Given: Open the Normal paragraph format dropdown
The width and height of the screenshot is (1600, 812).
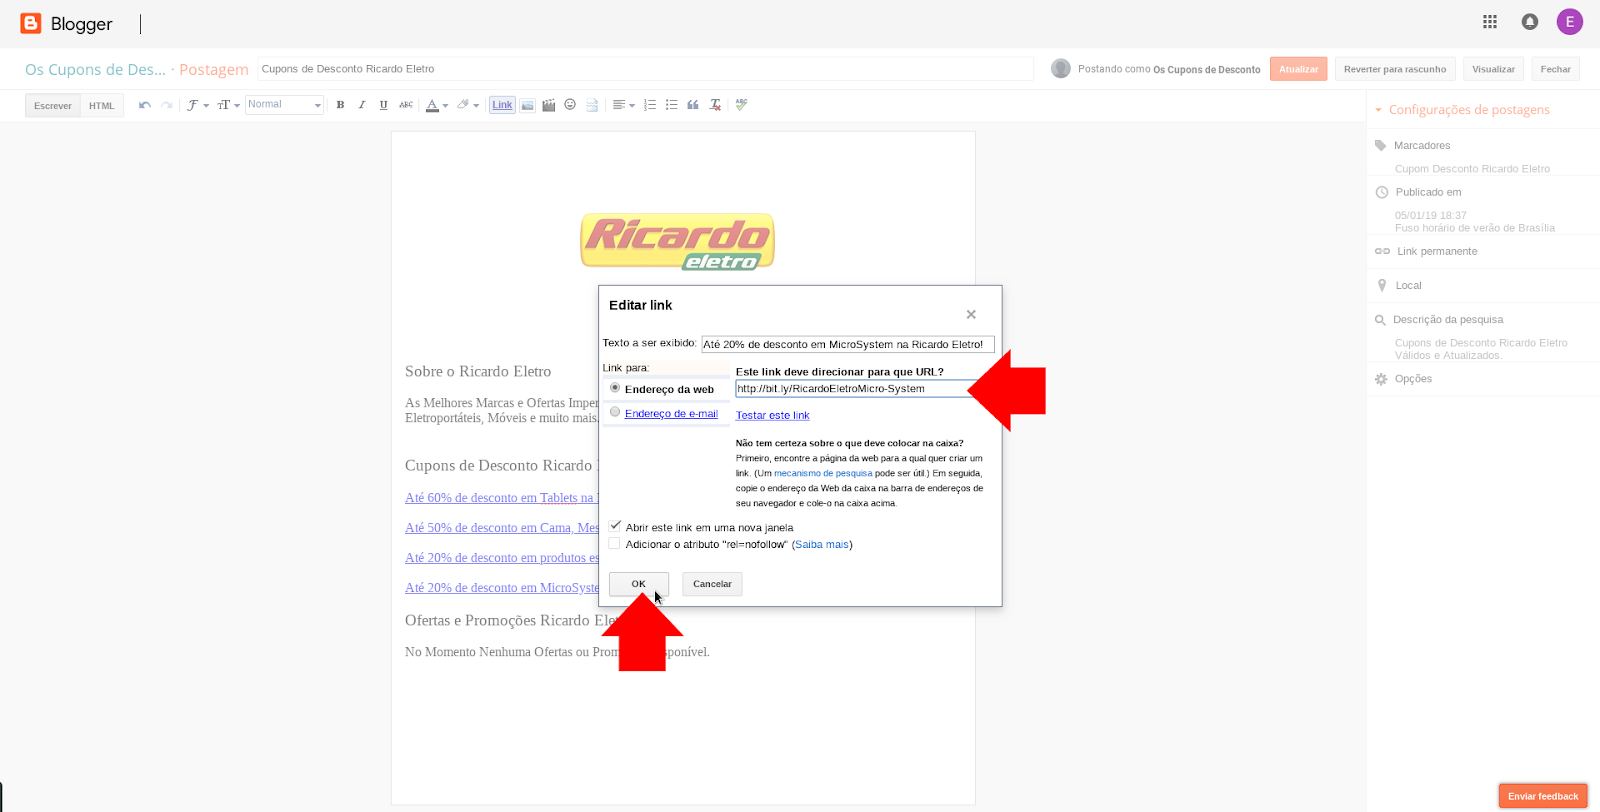Looking at the screenshot, I should 284,105.
